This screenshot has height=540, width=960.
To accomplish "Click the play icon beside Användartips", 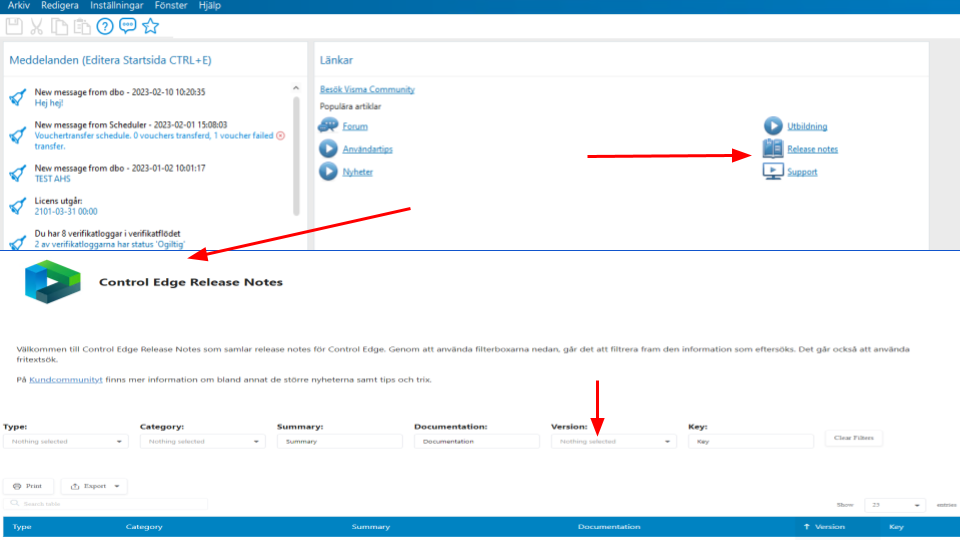I will pyautogui.click(x=328, y=148).
